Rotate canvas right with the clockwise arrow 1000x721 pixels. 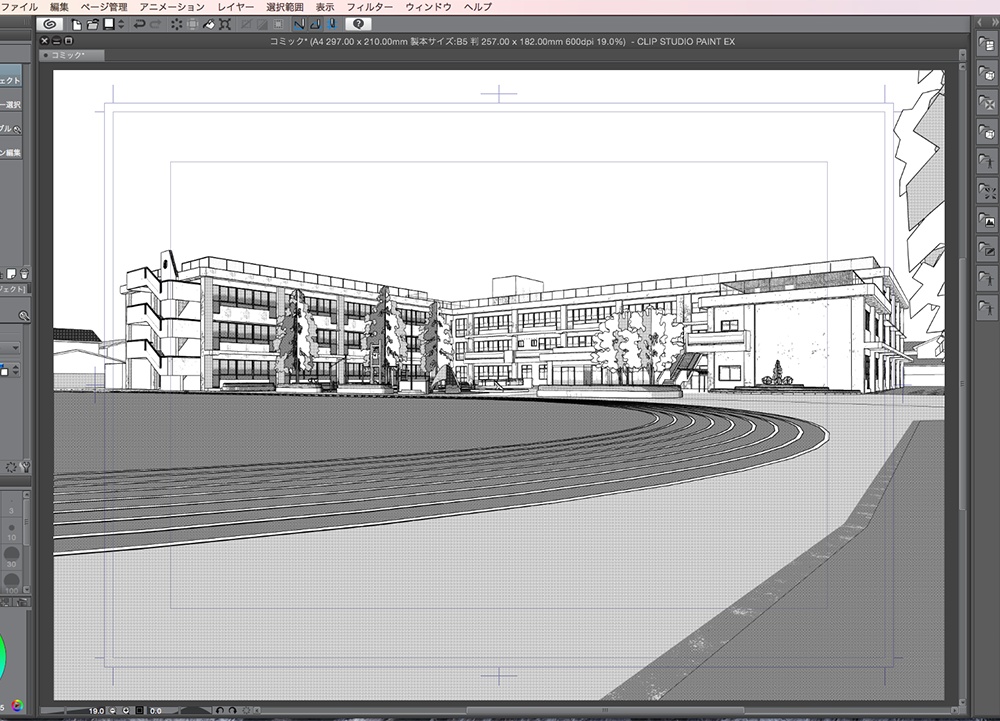[233, 710]
